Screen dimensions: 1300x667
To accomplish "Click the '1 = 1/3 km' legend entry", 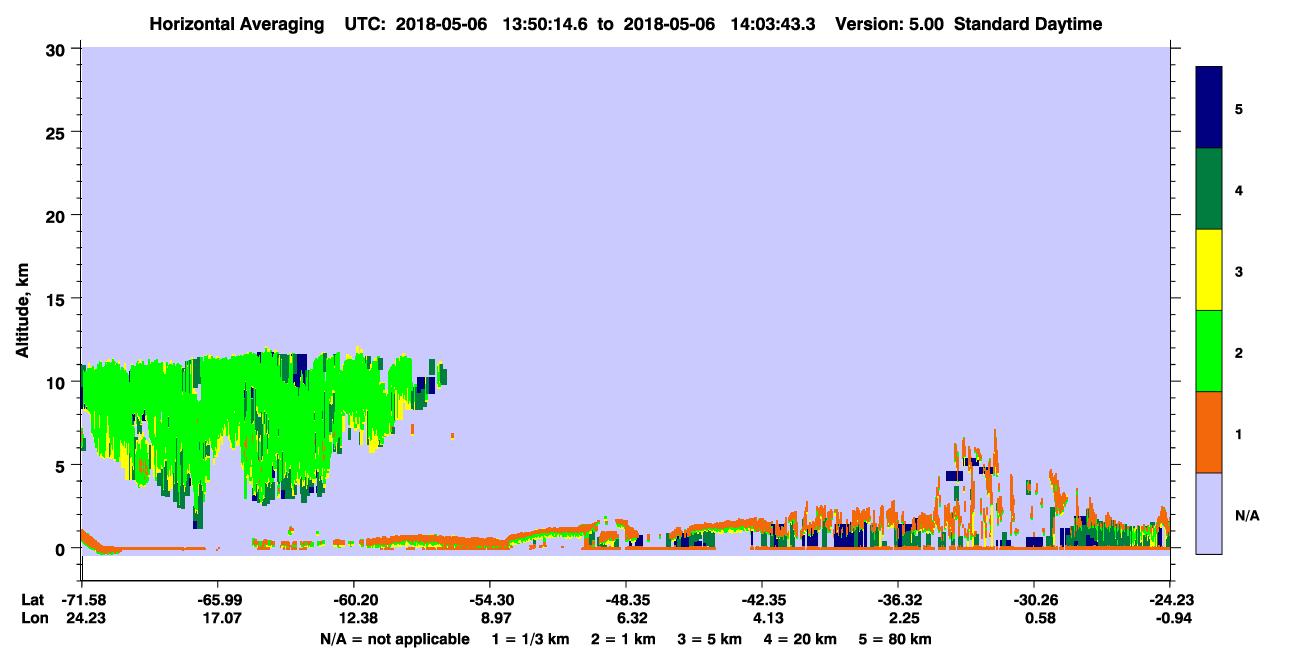I will coord(532,639).
